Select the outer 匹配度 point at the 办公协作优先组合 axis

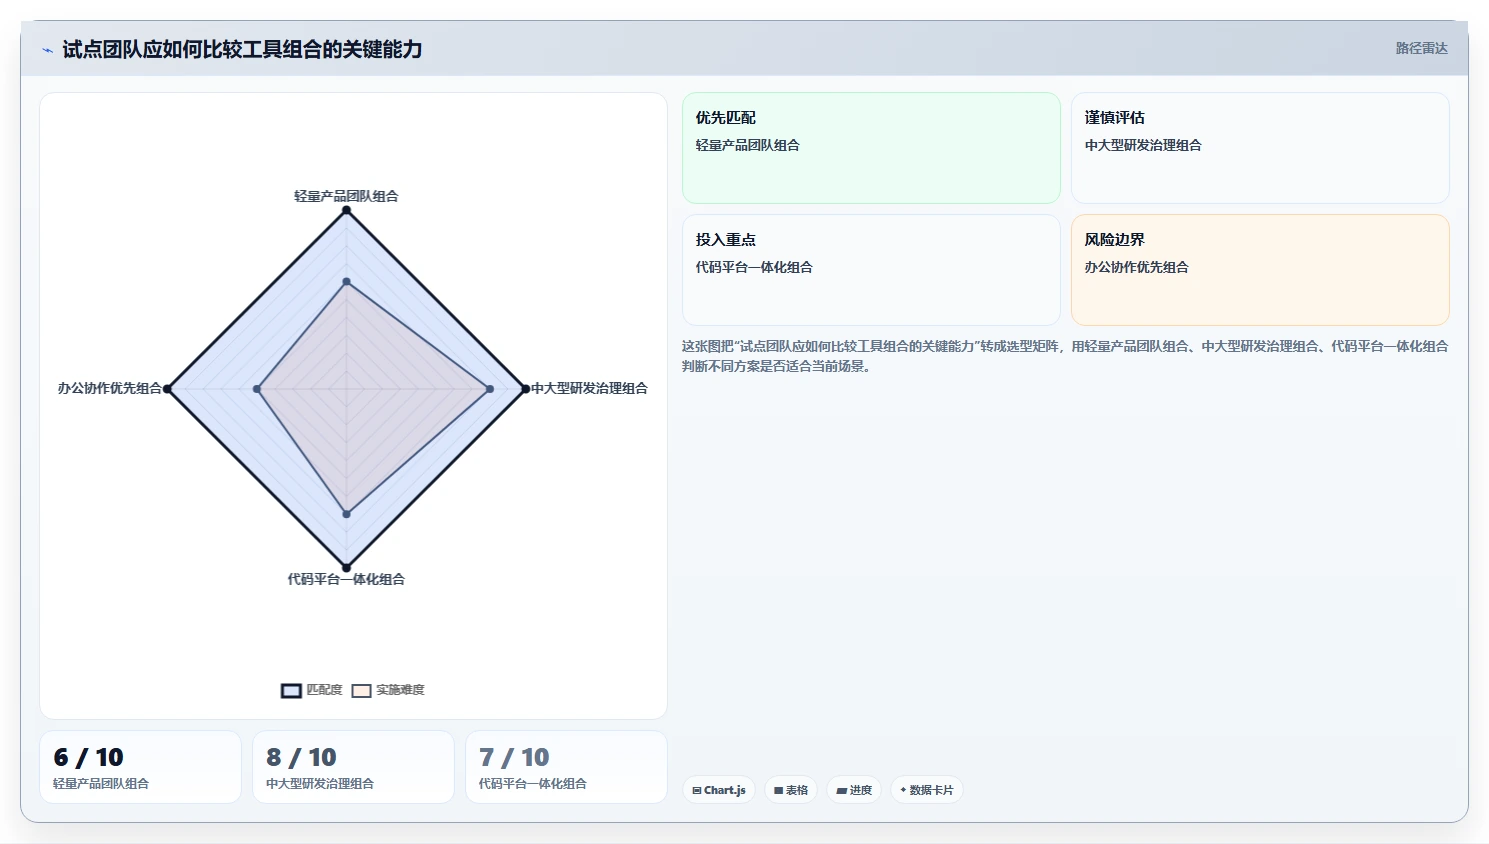tap(167, 389)
